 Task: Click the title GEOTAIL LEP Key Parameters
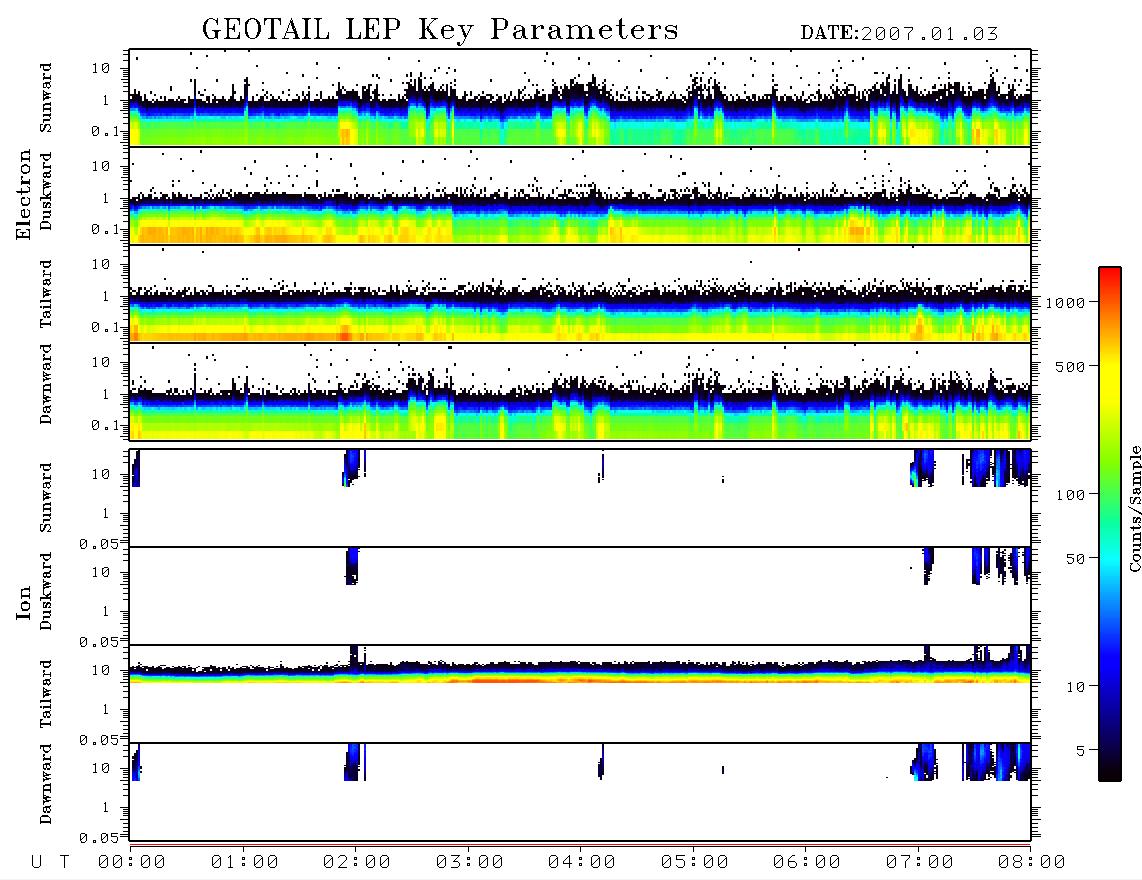tap(440, 30)
